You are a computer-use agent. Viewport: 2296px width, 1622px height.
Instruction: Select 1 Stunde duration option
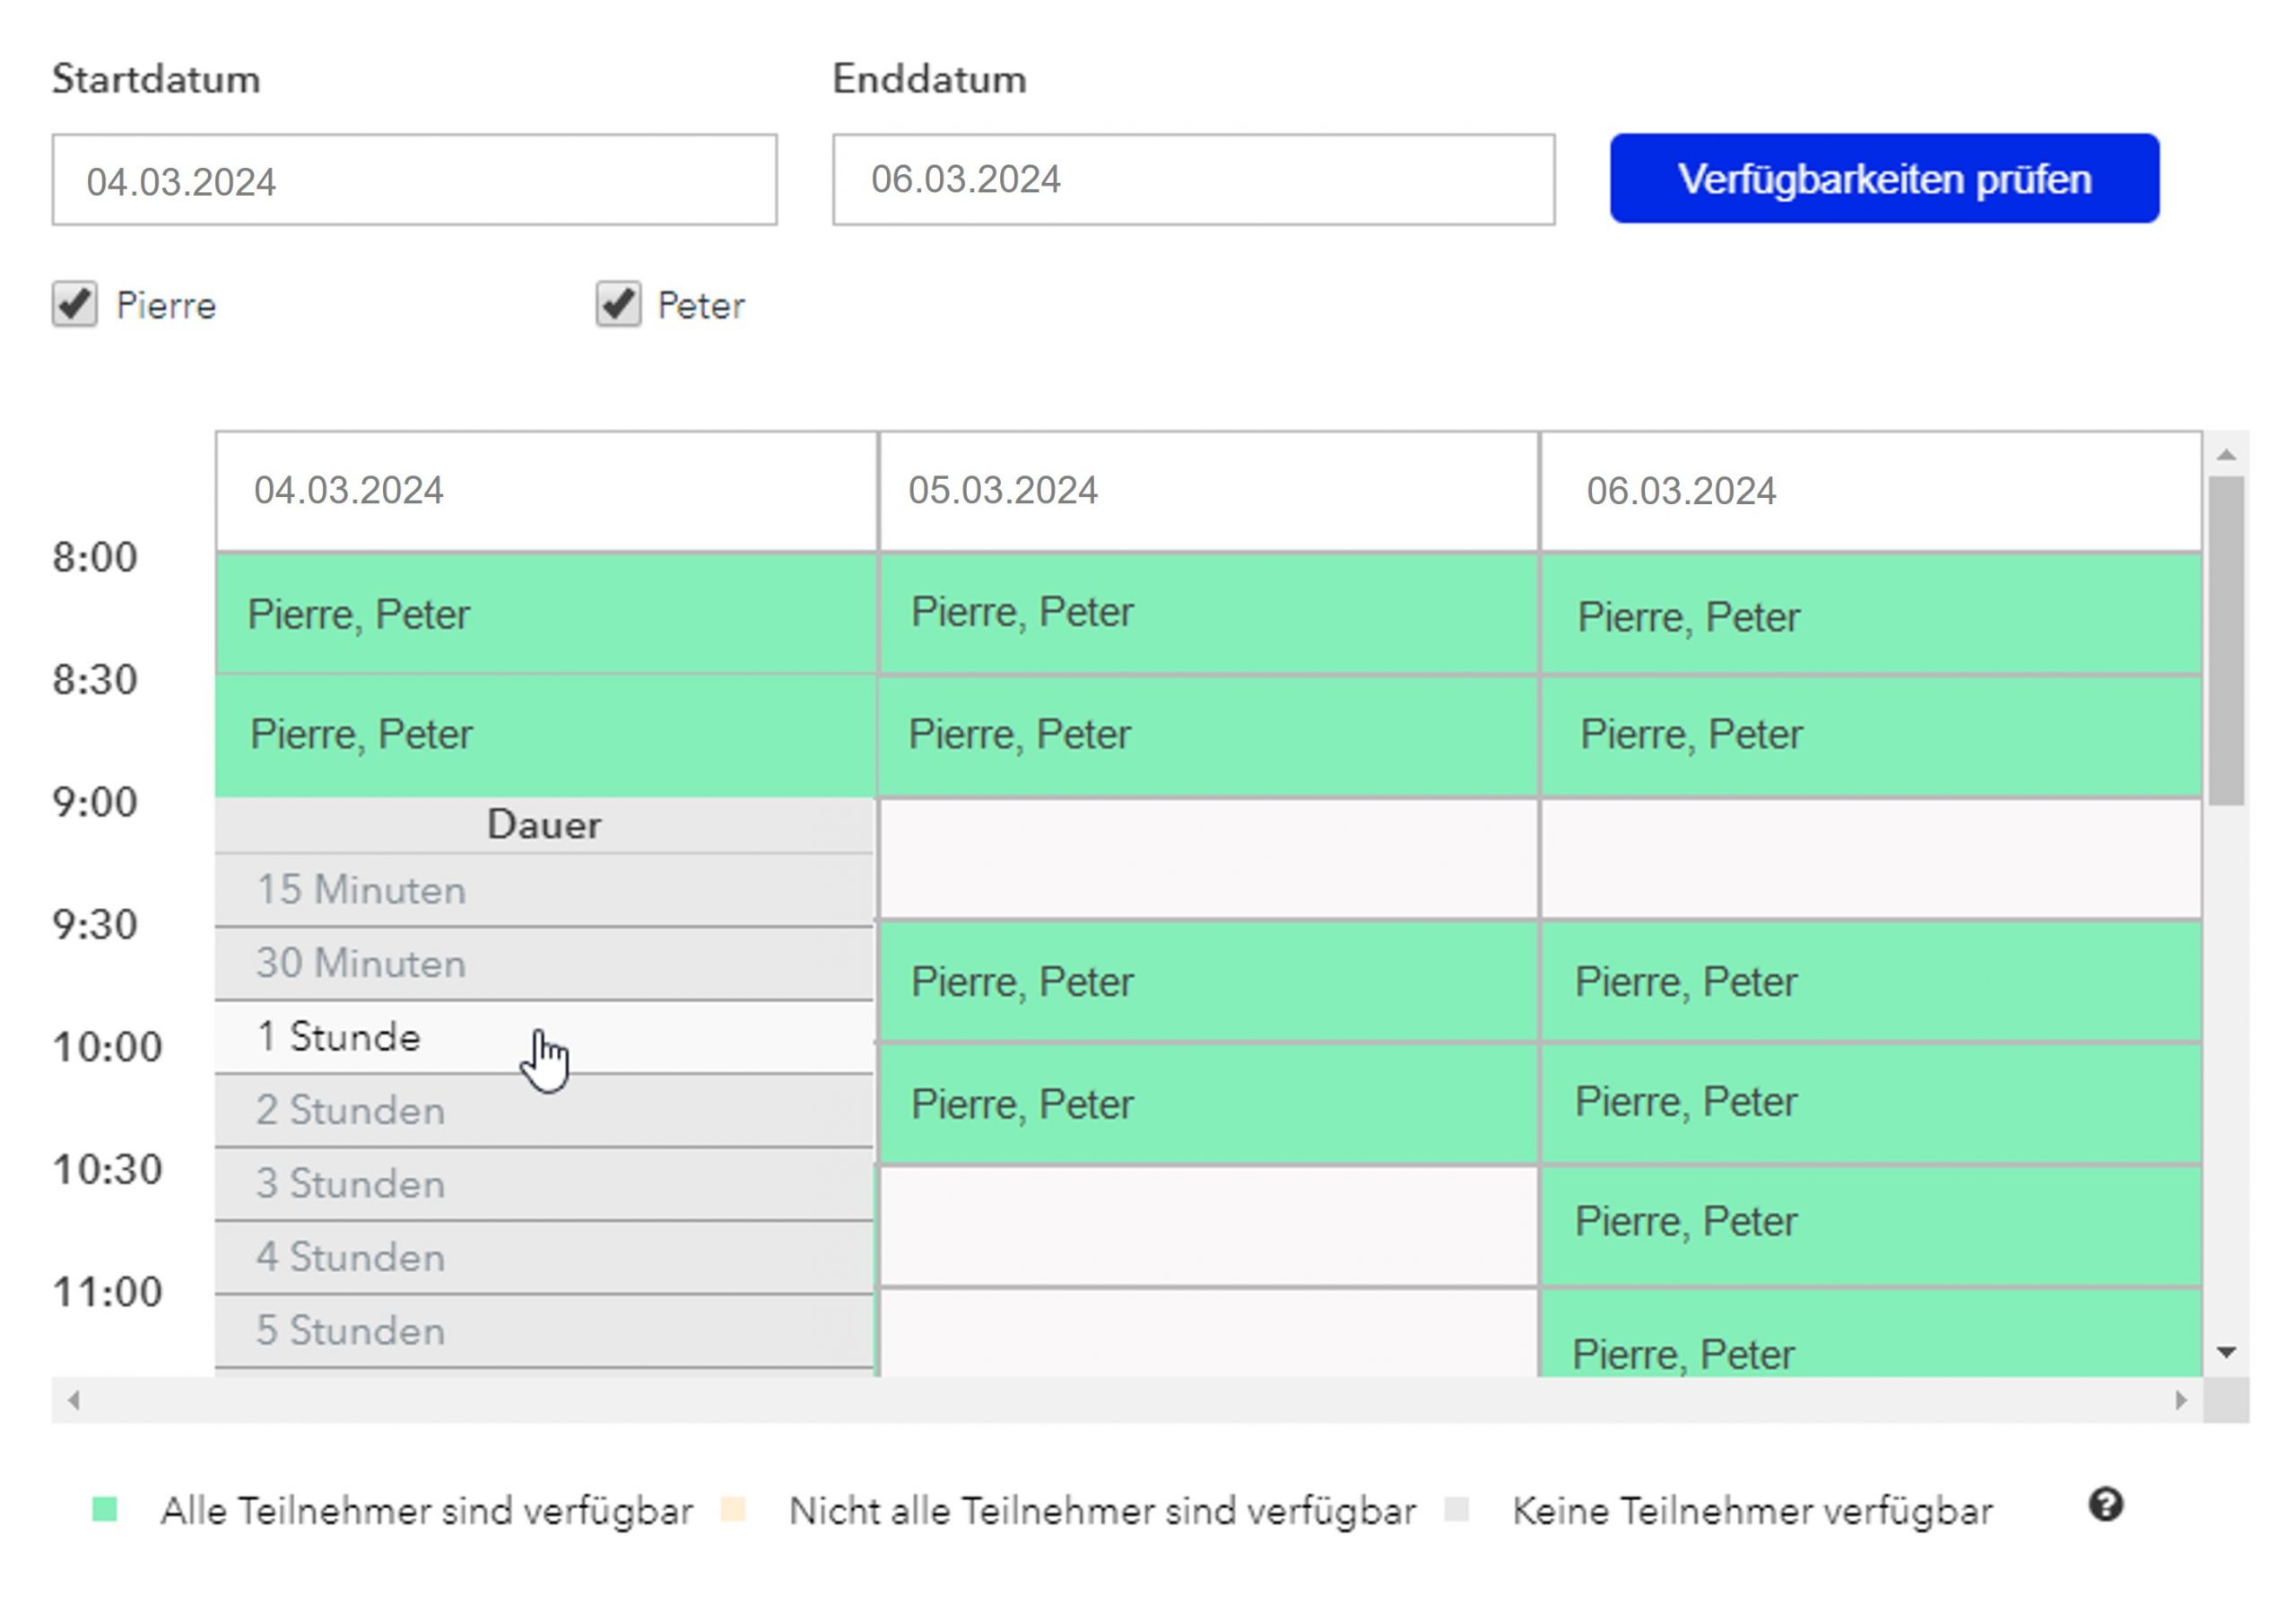[544, 1037]
